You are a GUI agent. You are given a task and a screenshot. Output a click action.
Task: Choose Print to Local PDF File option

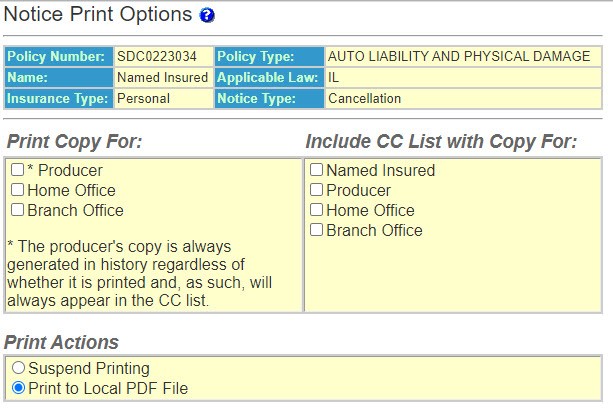(18, 388)
